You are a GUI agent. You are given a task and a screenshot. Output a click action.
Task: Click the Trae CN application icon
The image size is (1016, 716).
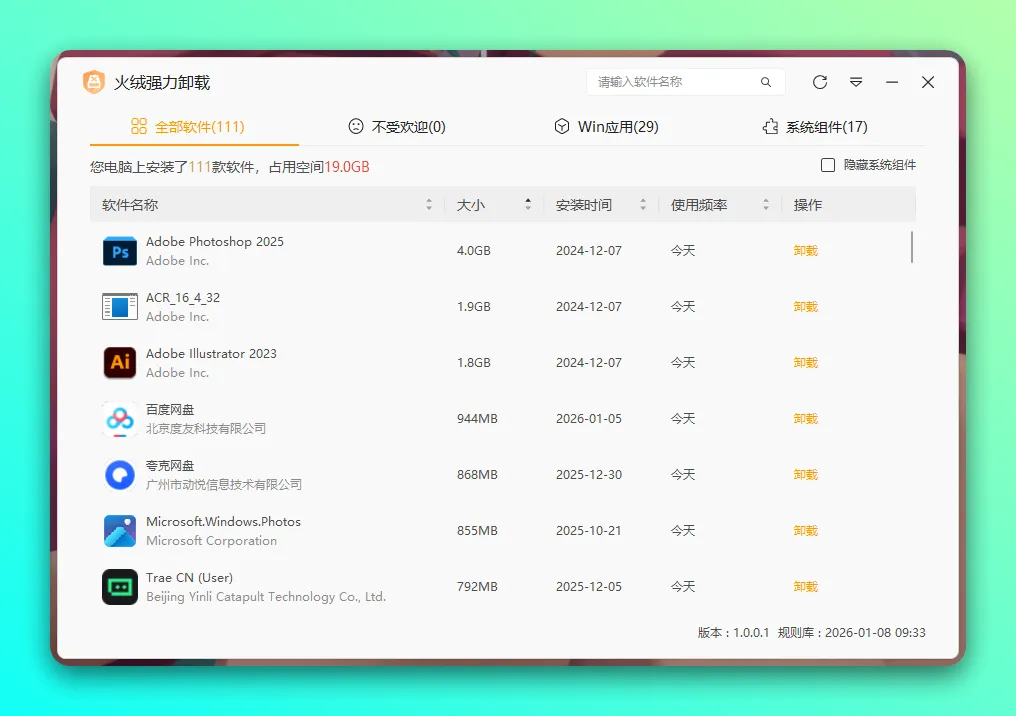[119, 586]
